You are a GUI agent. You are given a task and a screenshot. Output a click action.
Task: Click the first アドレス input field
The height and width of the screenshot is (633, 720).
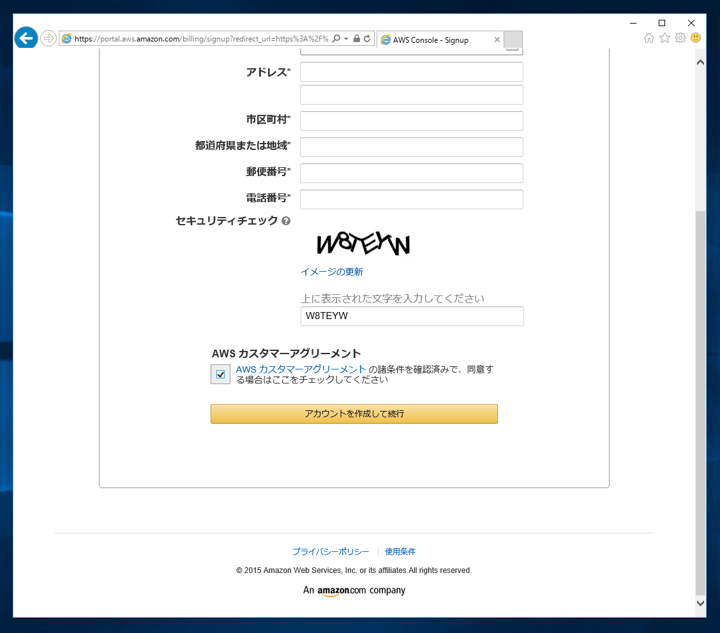pyautogui.click(x=411, y=72)
